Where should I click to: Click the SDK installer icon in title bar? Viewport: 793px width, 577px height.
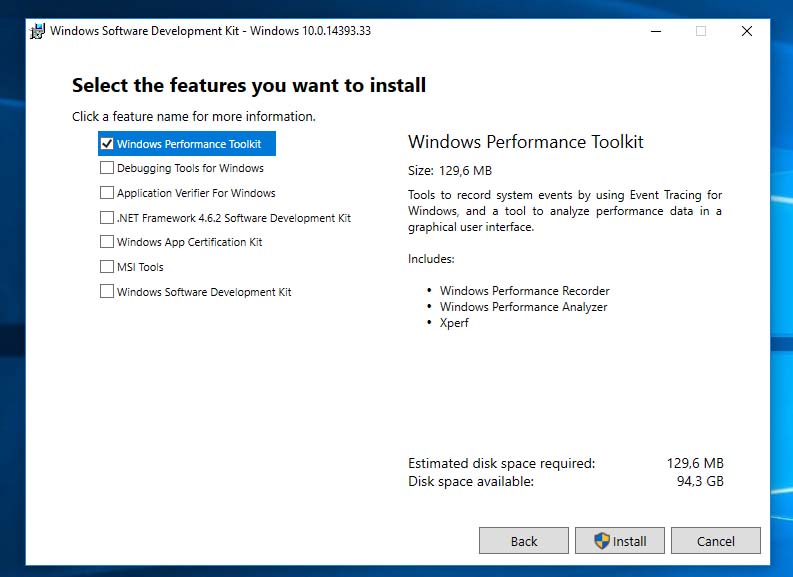(37, 31)
